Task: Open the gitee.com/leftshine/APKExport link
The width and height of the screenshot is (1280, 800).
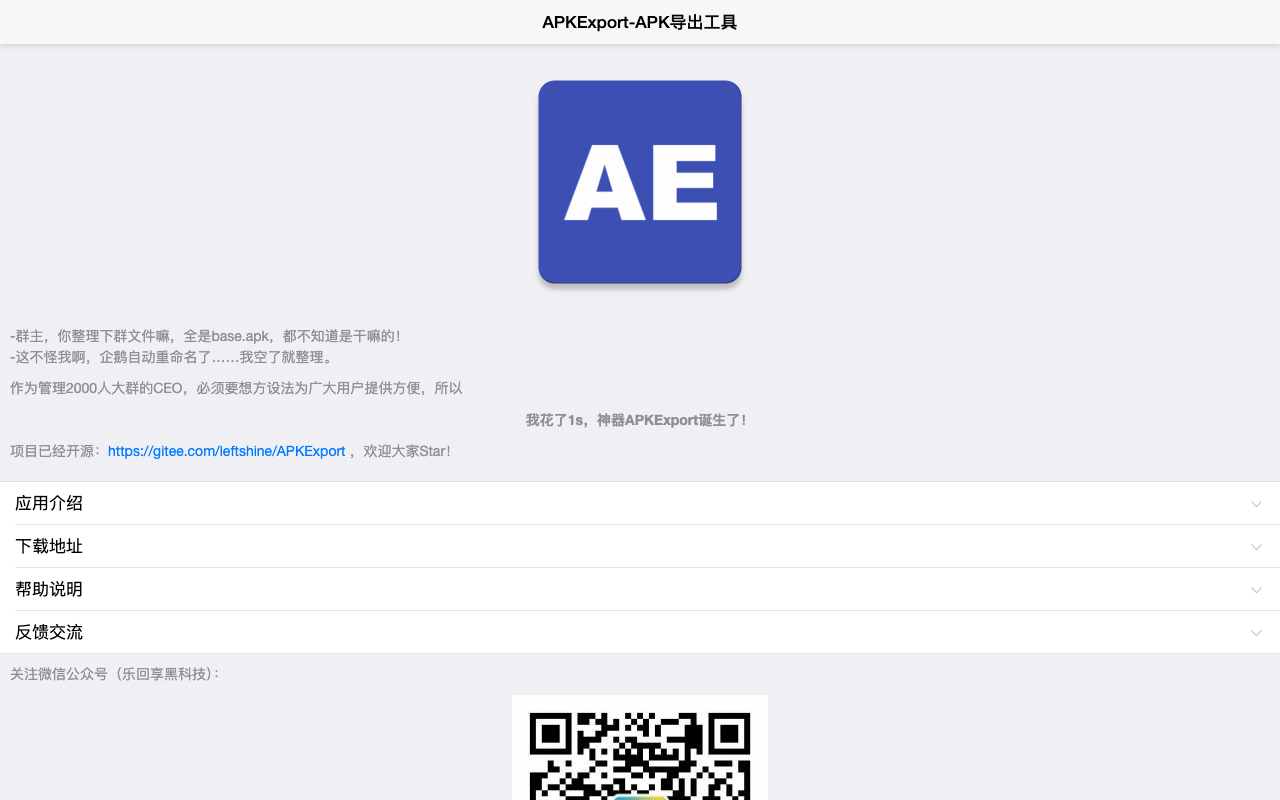Action: [x=227, y=451]
